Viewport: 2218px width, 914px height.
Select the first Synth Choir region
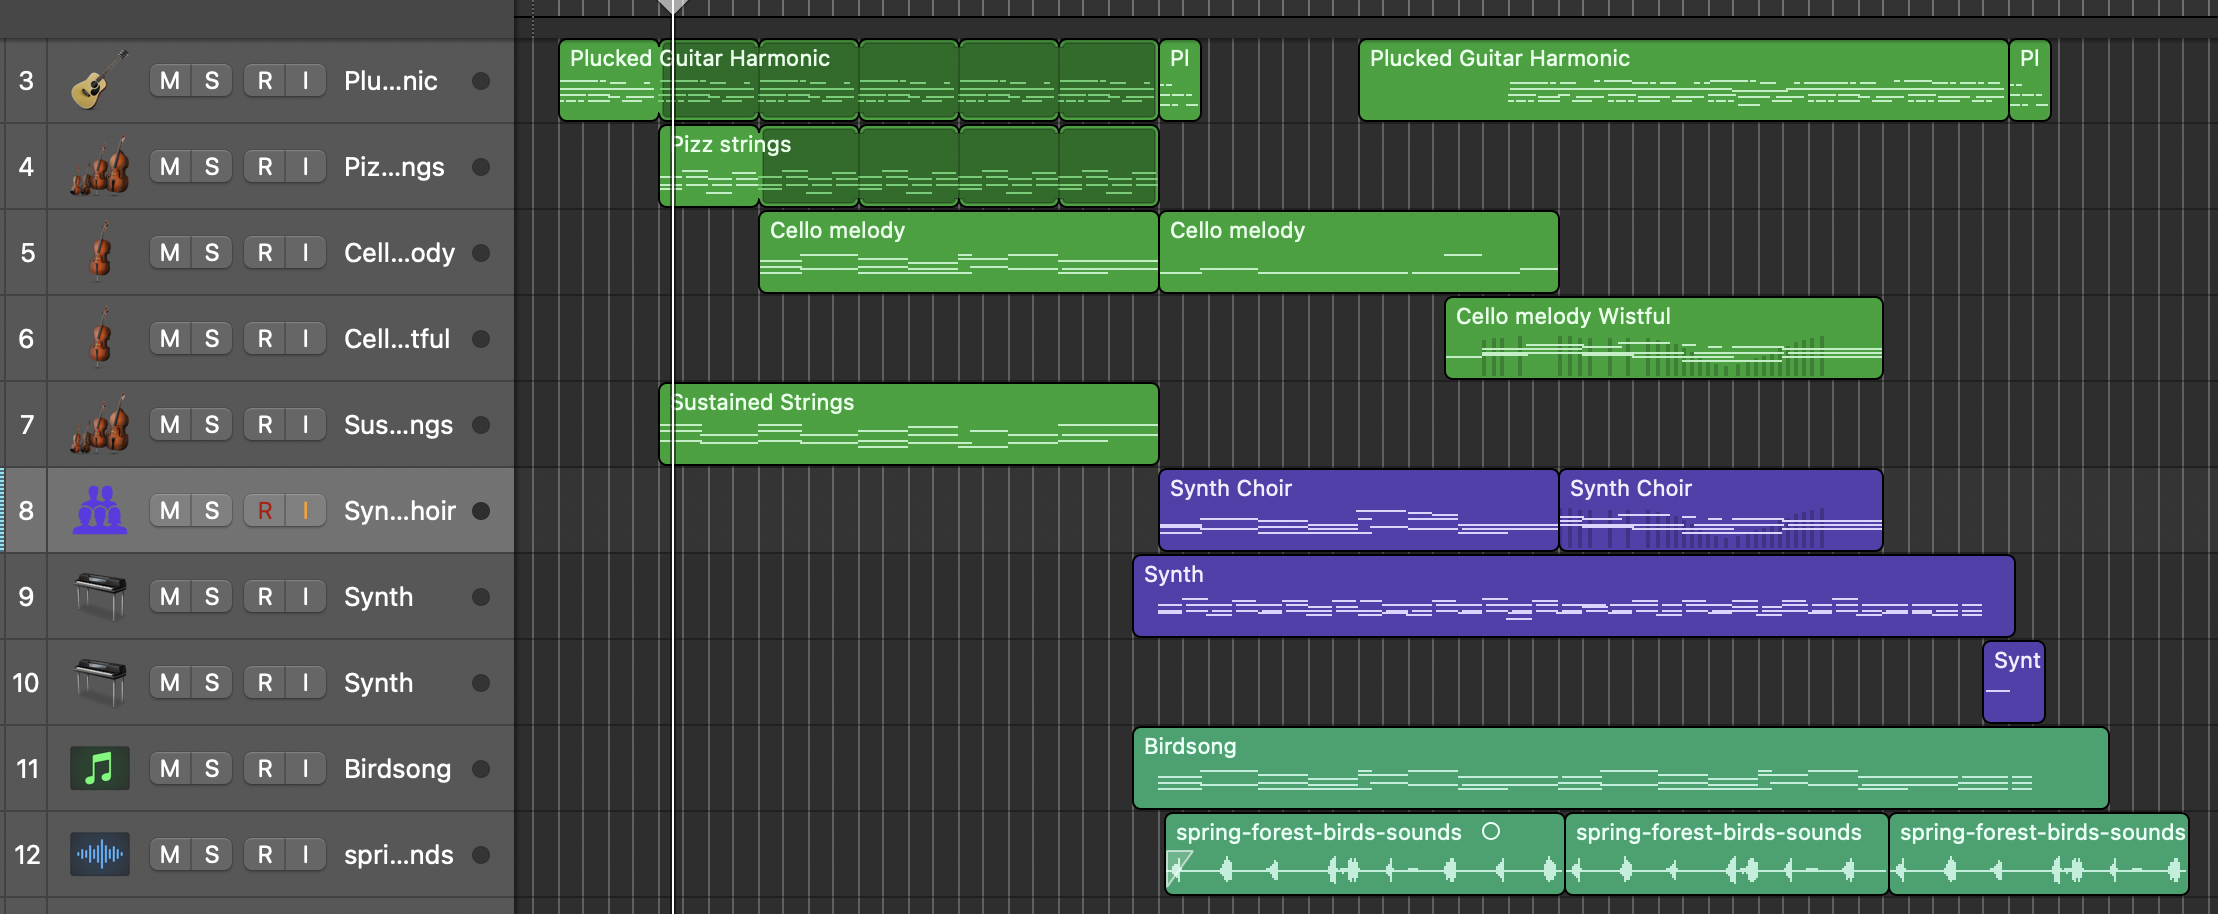(x=1359, y=510)
